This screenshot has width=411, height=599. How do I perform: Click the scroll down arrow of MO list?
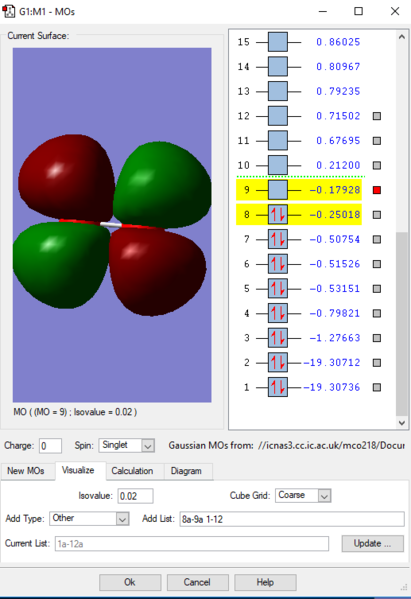(401, 423)
